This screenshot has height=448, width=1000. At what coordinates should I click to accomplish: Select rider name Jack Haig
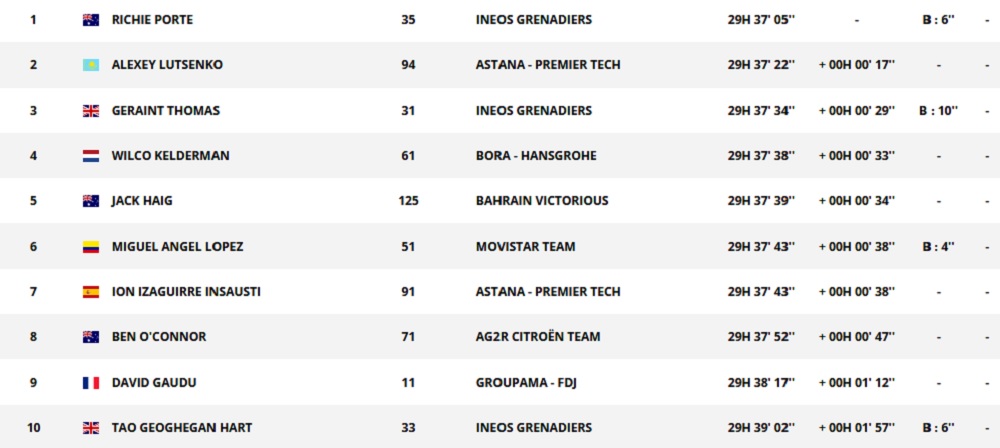[x=142, y=201]
